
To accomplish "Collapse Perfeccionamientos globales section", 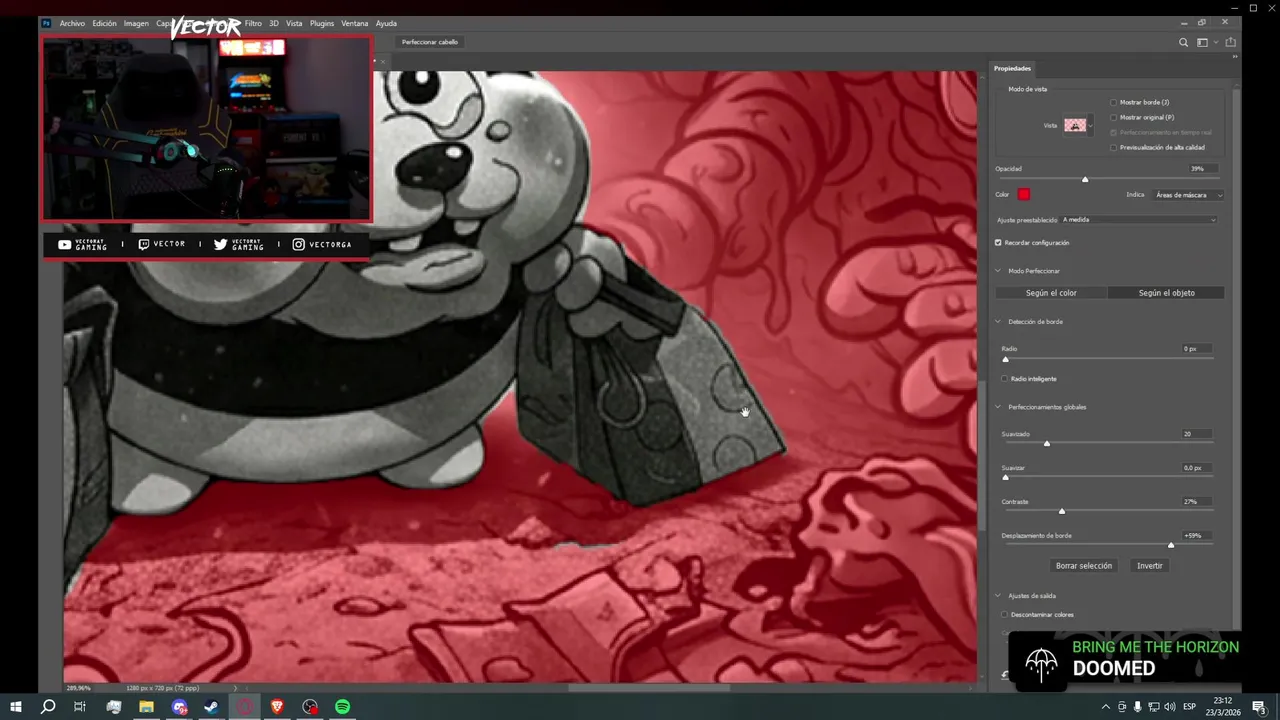I will click(998, 407).
